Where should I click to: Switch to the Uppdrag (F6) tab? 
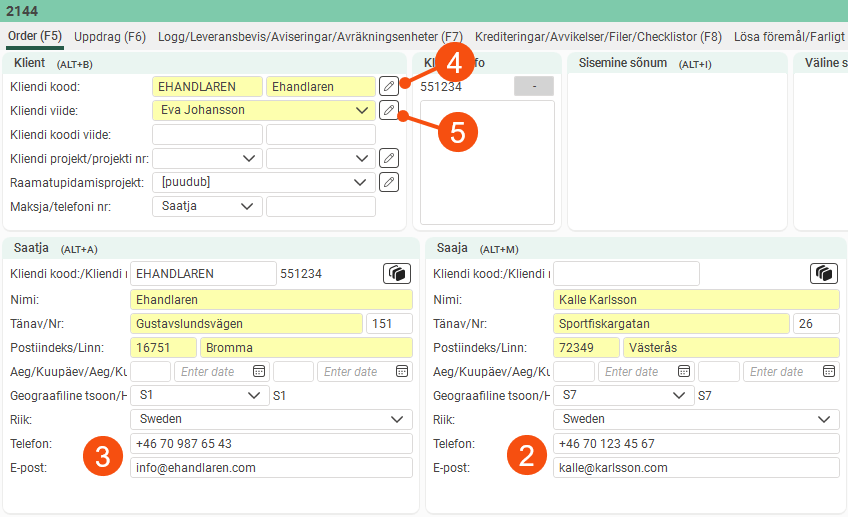(x=110, y=37)
